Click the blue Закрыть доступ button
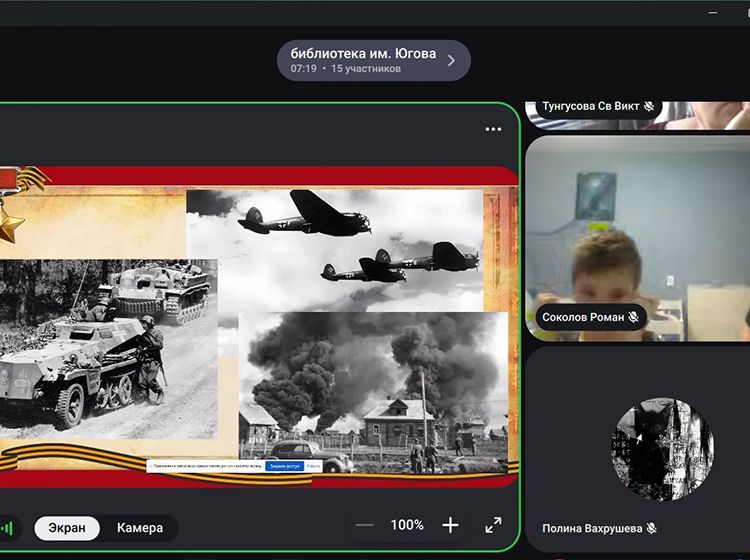This screenshot has height=560, width=750. click(x=285, y=466)
